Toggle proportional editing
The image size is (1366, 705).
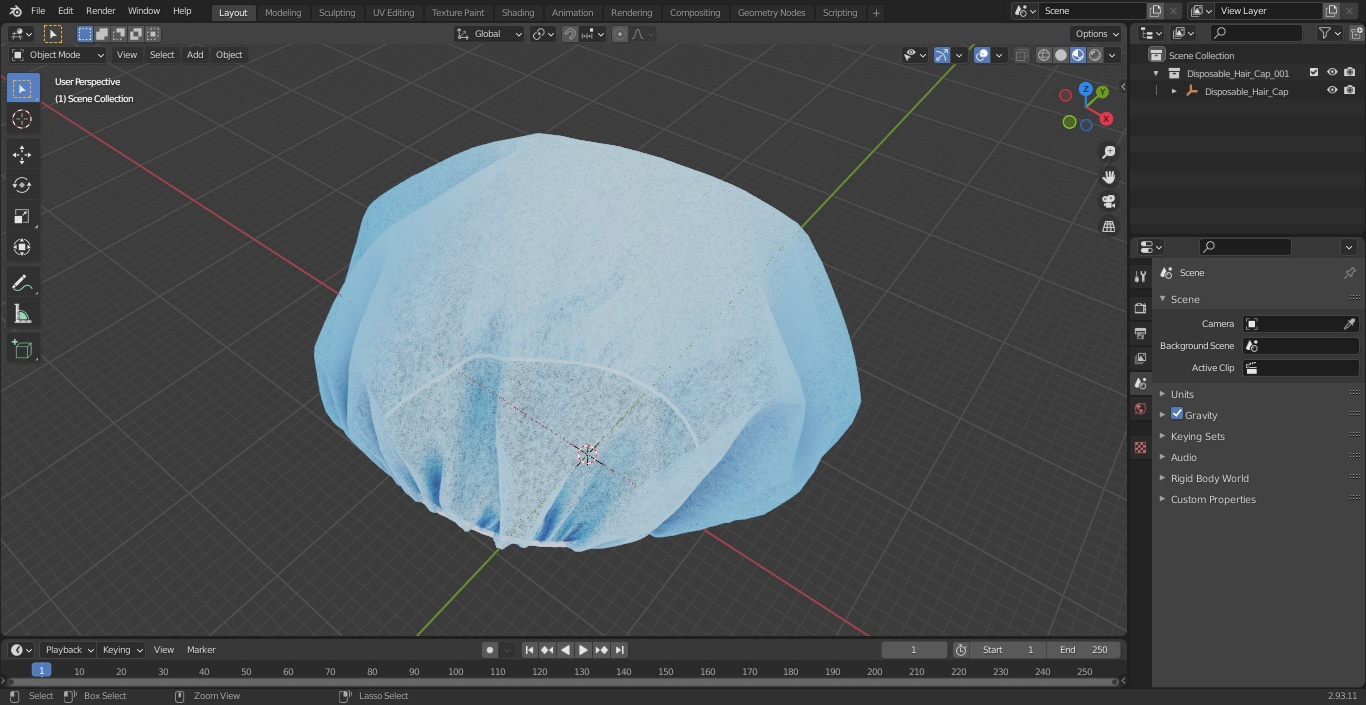point(620,34)
